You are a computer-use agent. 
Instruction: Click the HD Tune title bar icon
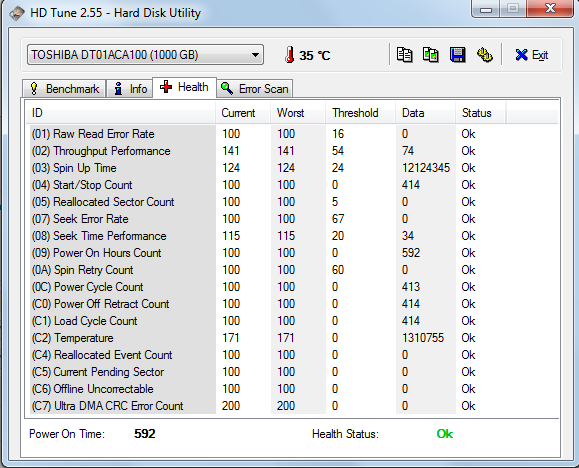click(x=17, y=14)
